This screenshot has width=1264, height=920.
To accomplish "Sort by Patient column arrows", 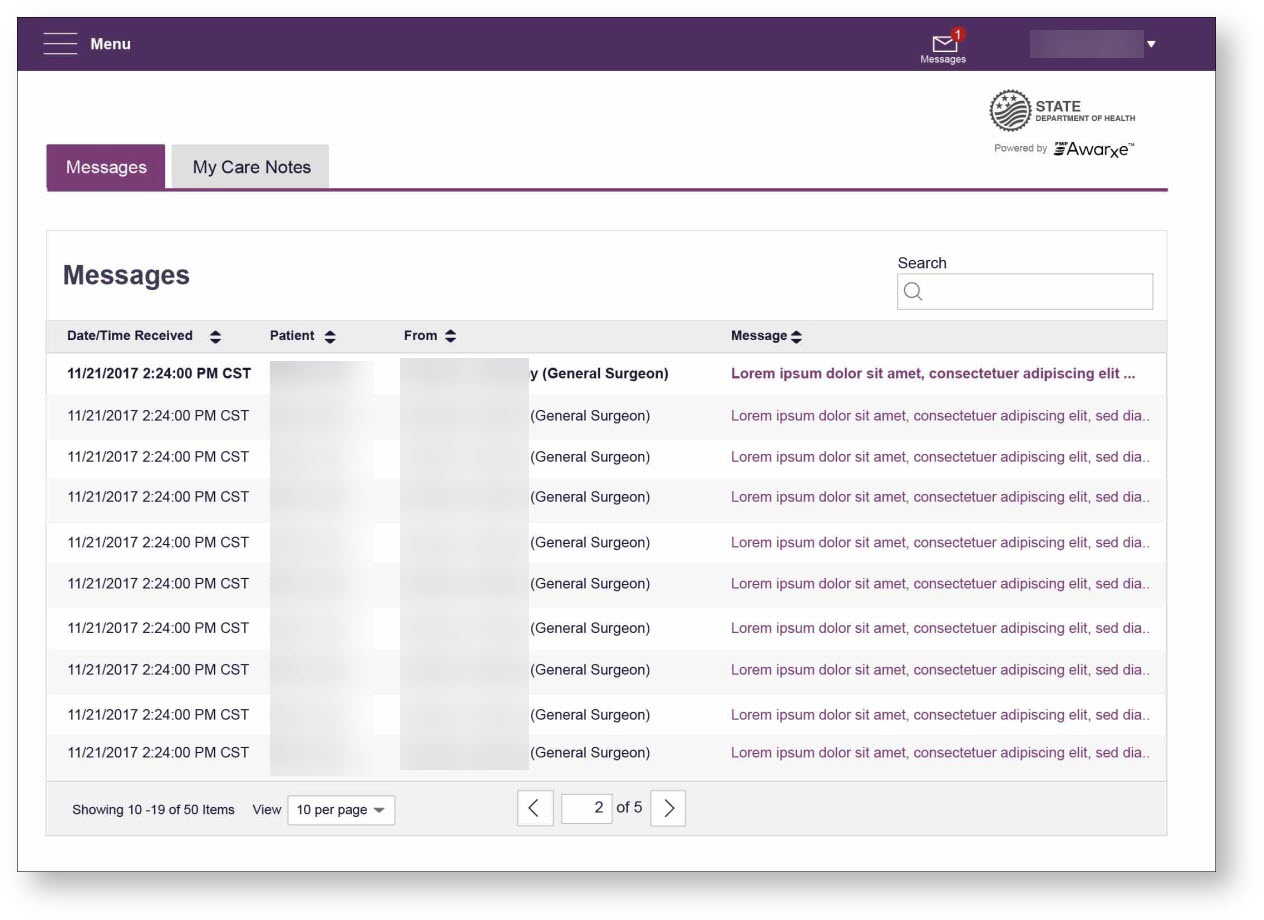I will point(331,337).
